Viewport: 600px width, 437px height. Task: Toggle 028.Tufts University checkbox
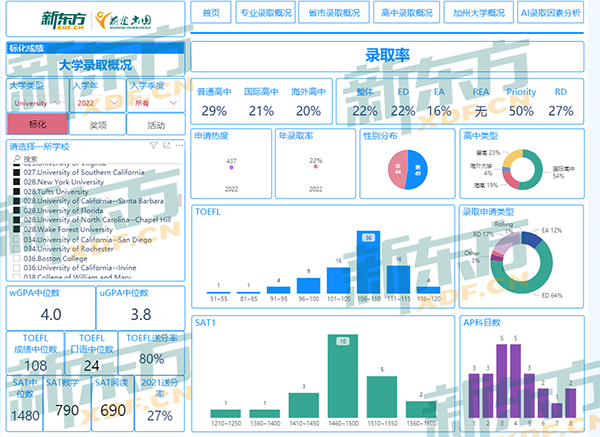point(16,191)
